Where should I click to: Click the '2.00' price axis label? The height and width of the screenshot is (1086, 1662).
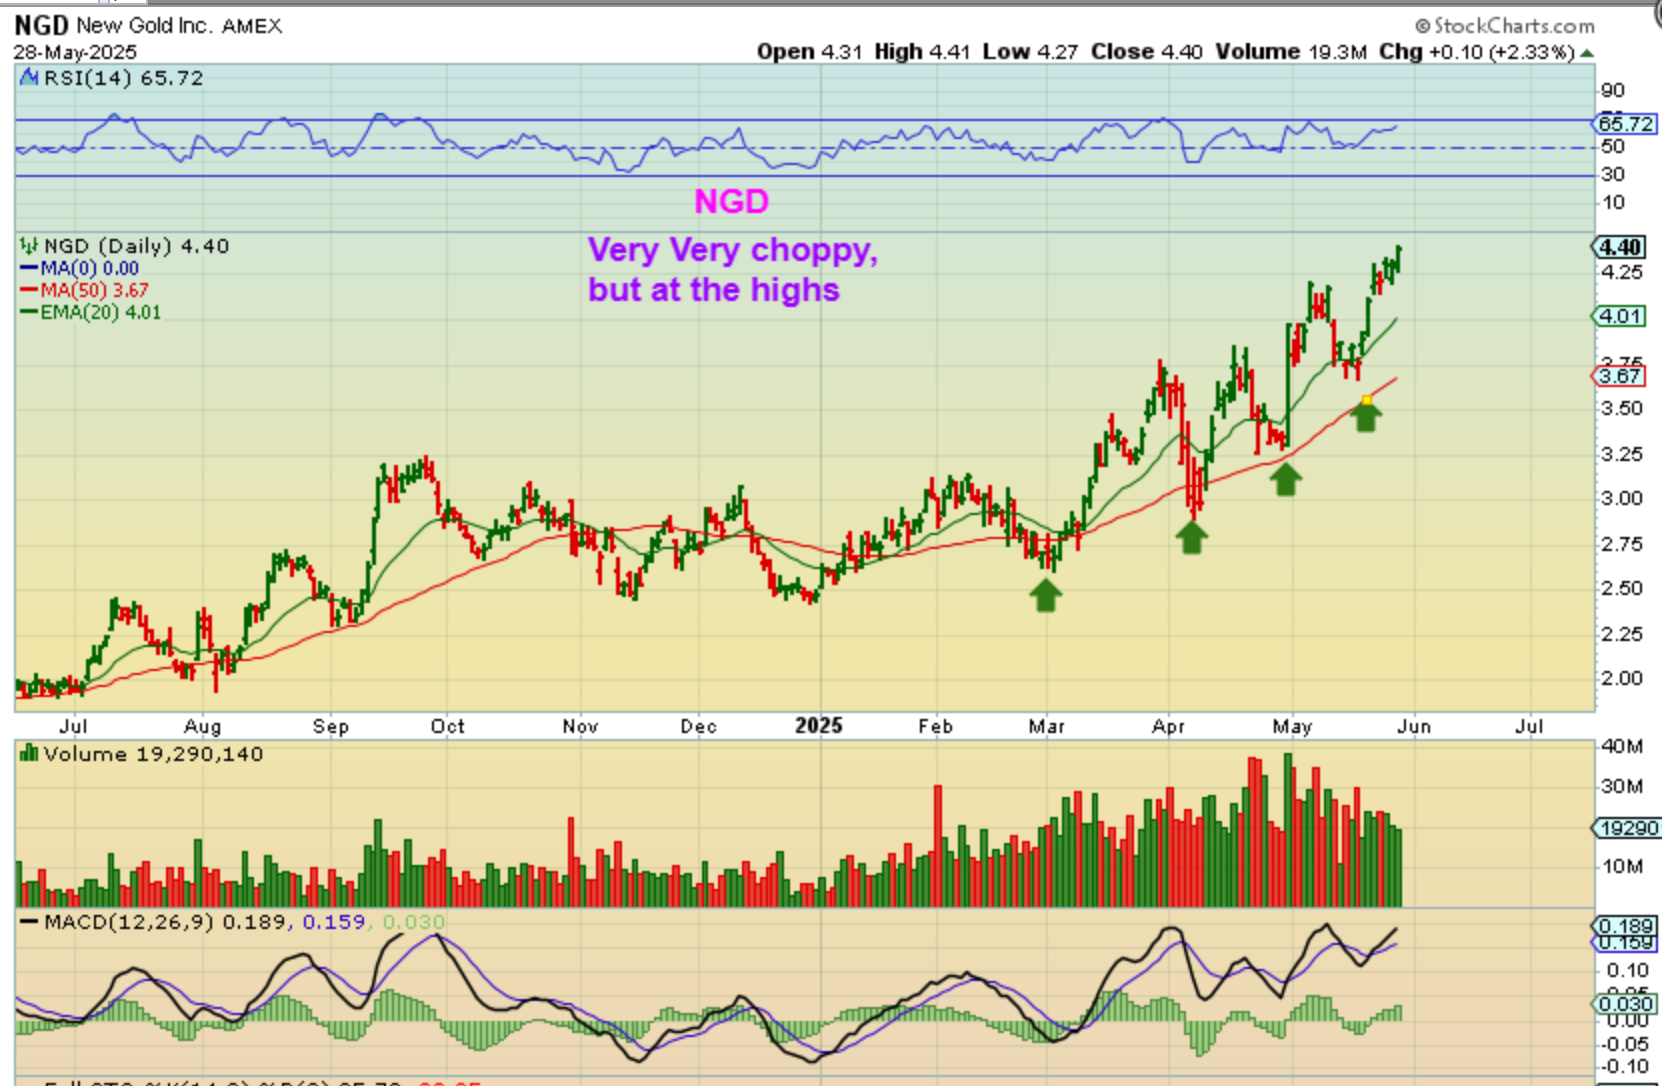[x=1622, y=678]
